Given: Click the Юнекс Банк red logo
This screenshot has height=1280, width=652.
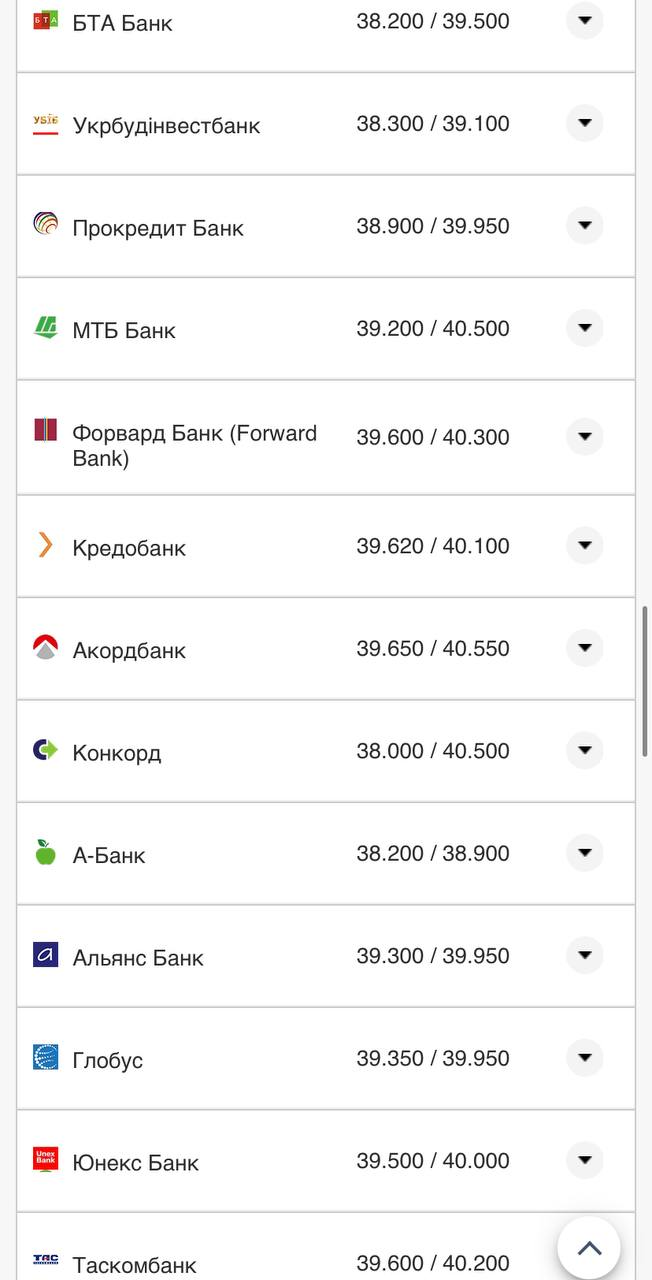Looking at the screenshot, I should pyautogui.click(x=46, y=1160).
